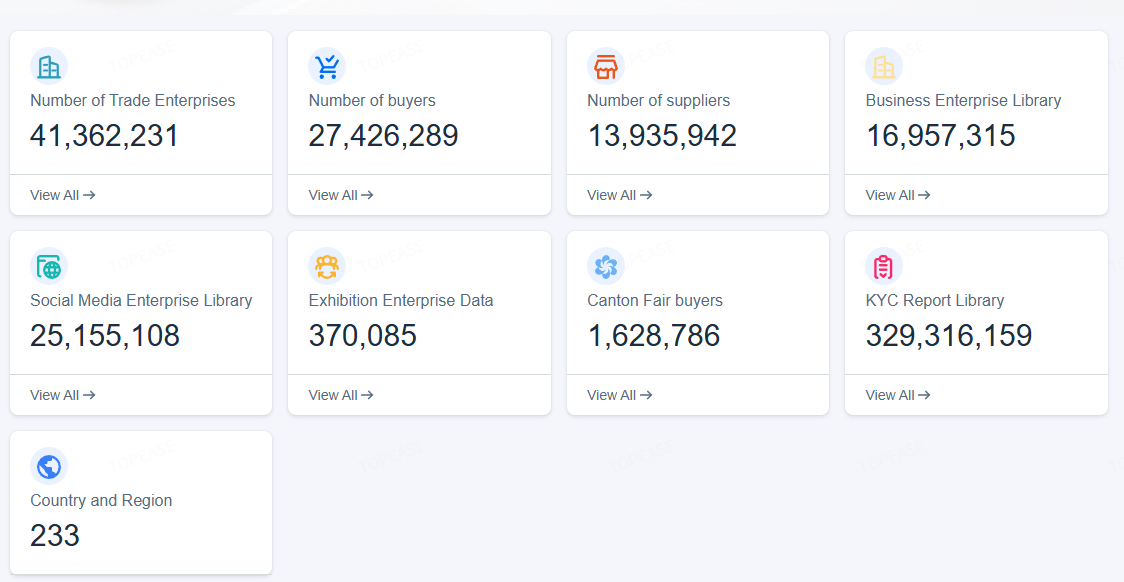Open View All under Number of buyers
This screenshot has height=582, width=1124.
click(x=340, y=195)
